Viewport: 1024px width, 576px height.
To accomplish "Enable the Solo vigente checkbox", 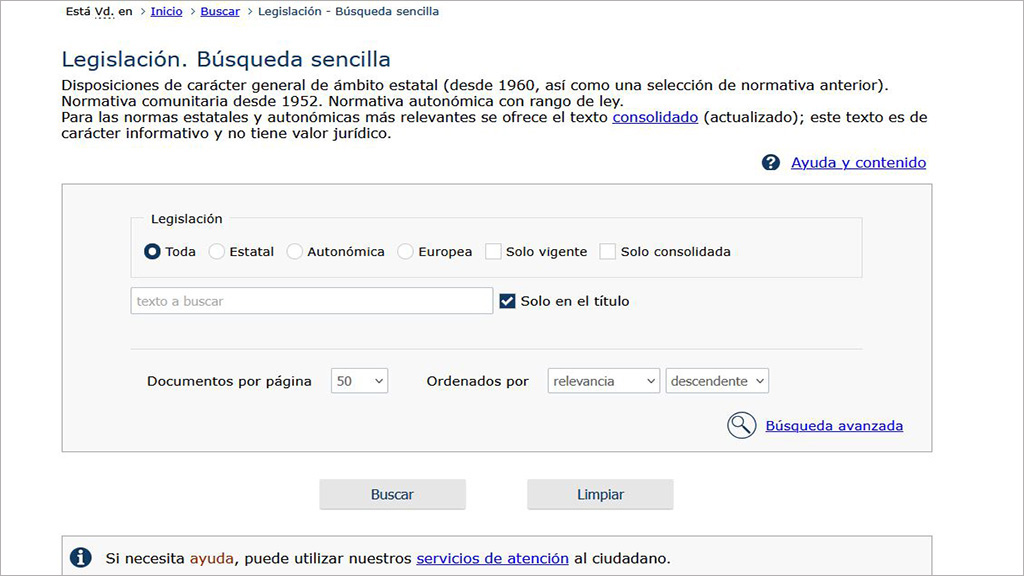I will point(493,252).
